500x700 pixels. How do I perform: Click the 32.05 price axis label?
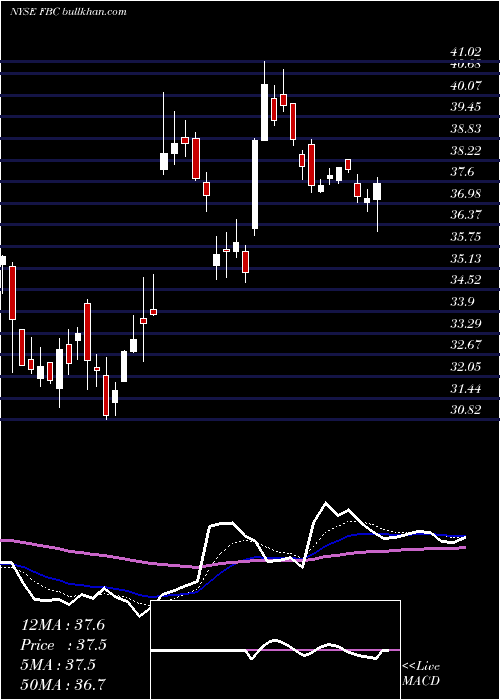point(466,367)
